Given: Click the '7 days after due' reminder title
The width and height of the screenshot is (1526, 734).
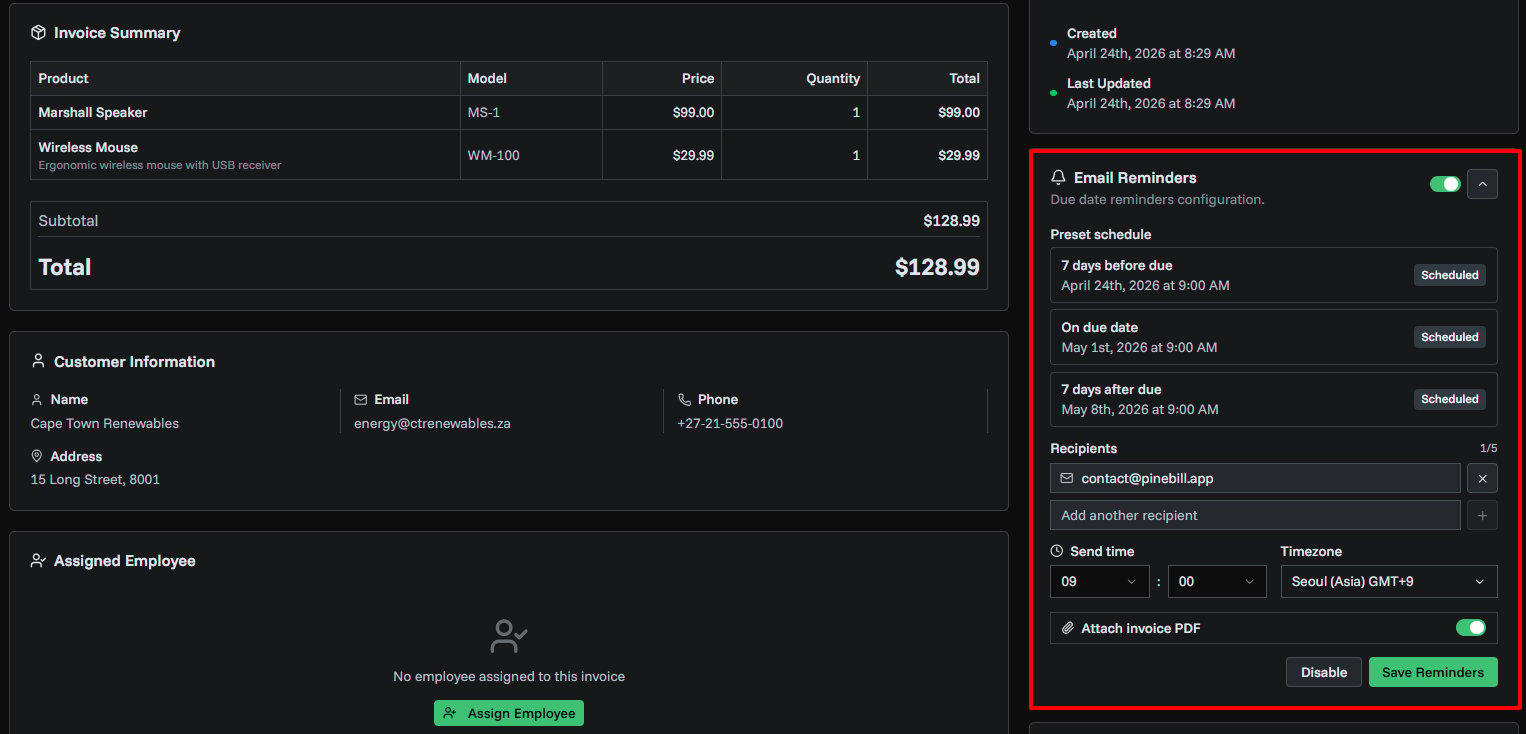Looking at the screenshot, I should [x=1111, y=389].
